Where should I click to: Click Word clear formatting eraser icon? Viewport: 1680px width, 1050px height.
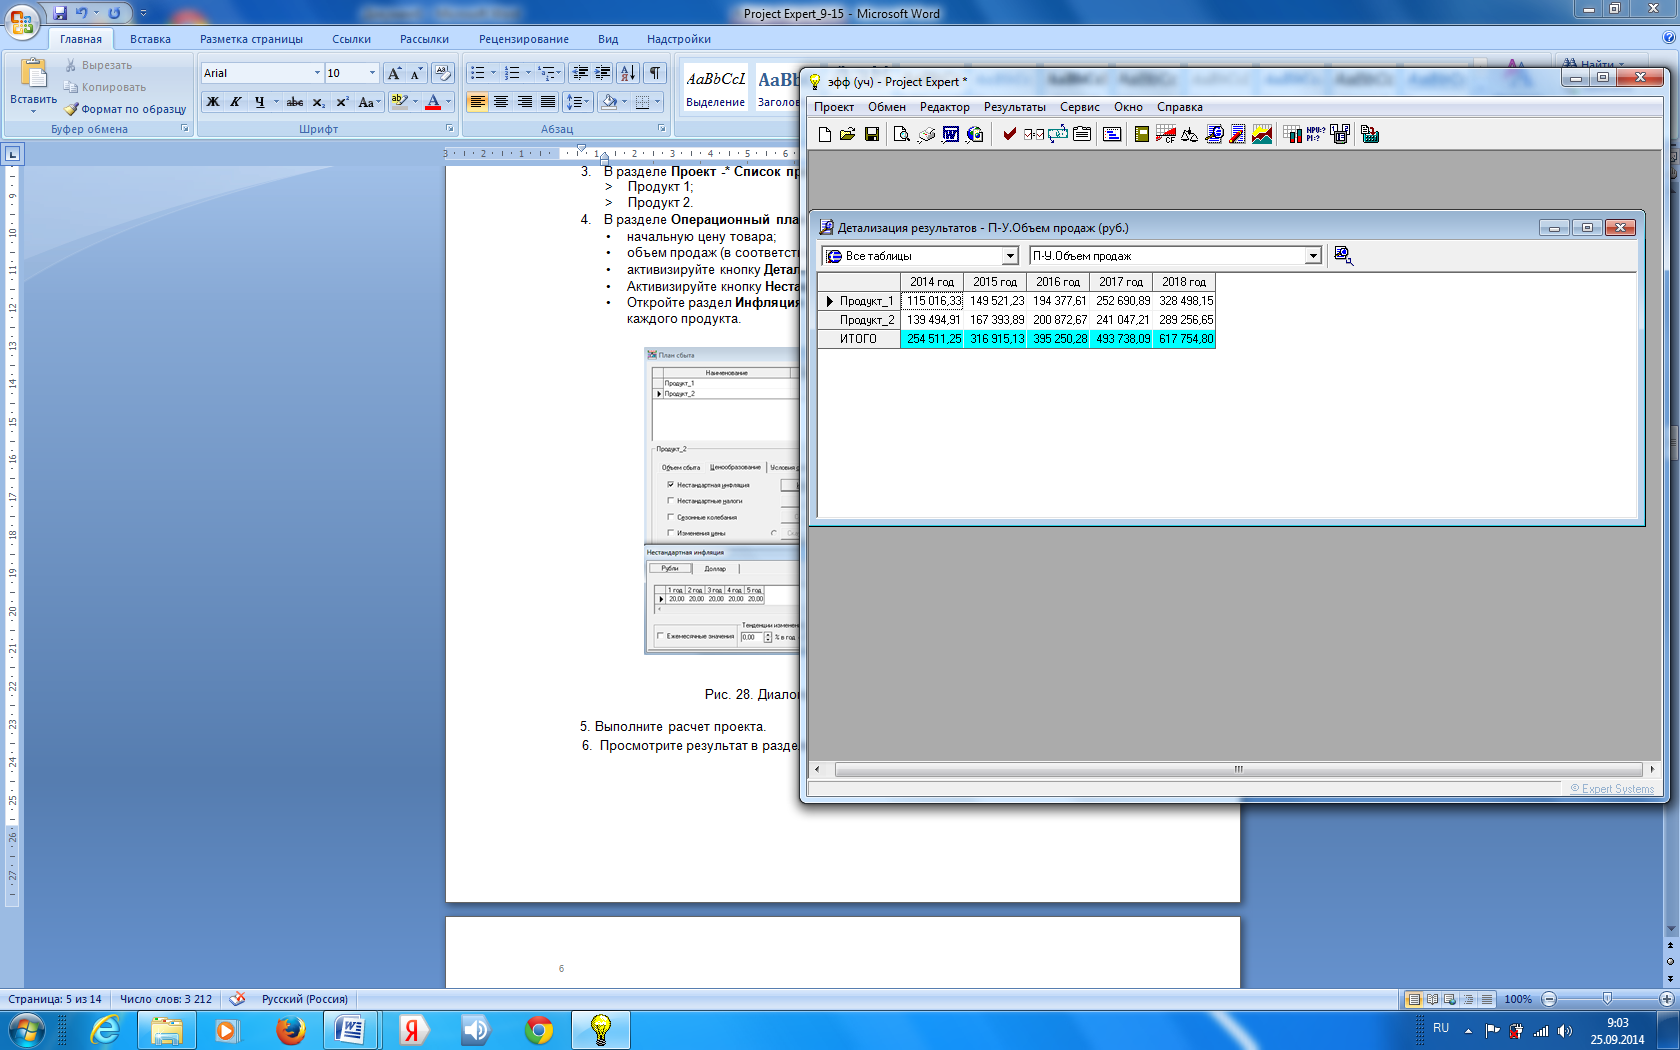pos(443,73)
